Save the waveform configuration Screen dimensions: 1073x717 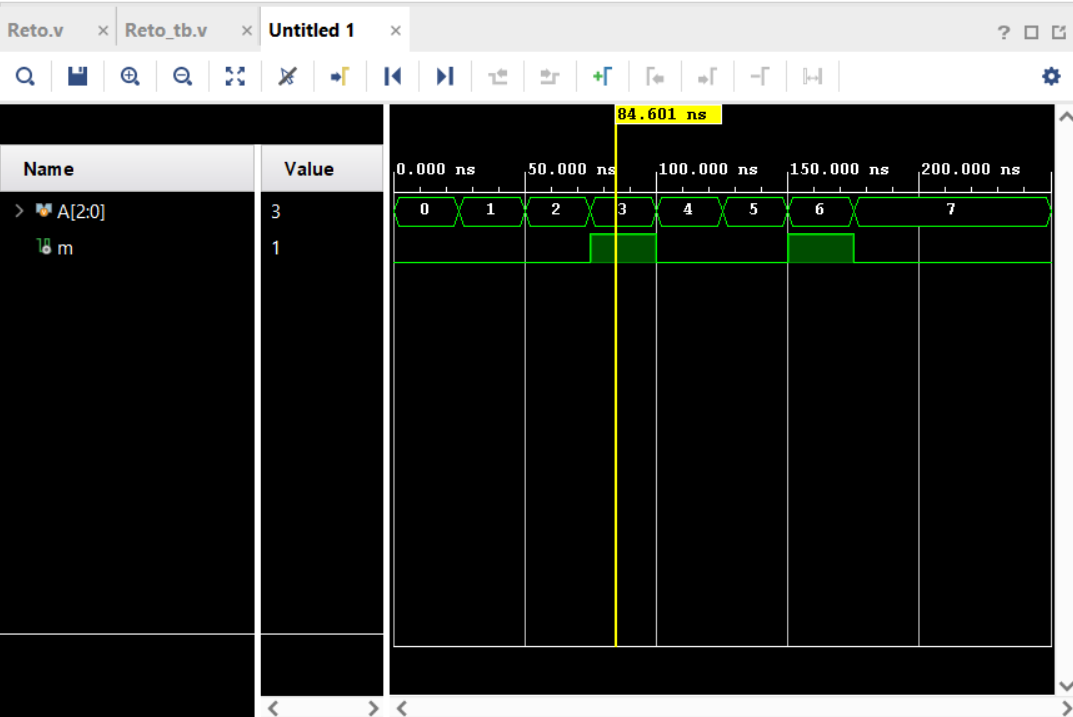pyautogui.click(x=78, y=76)
